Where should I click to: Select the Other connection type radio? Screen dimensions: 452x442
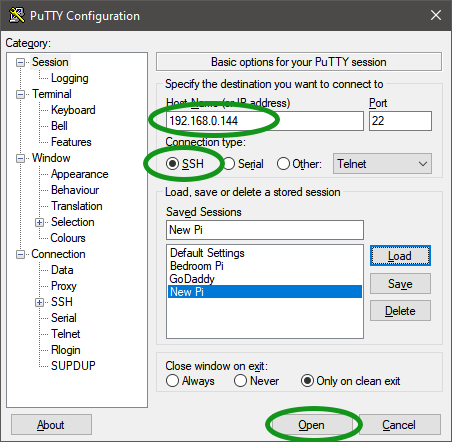pyautogui.click(x=283, y=164)
